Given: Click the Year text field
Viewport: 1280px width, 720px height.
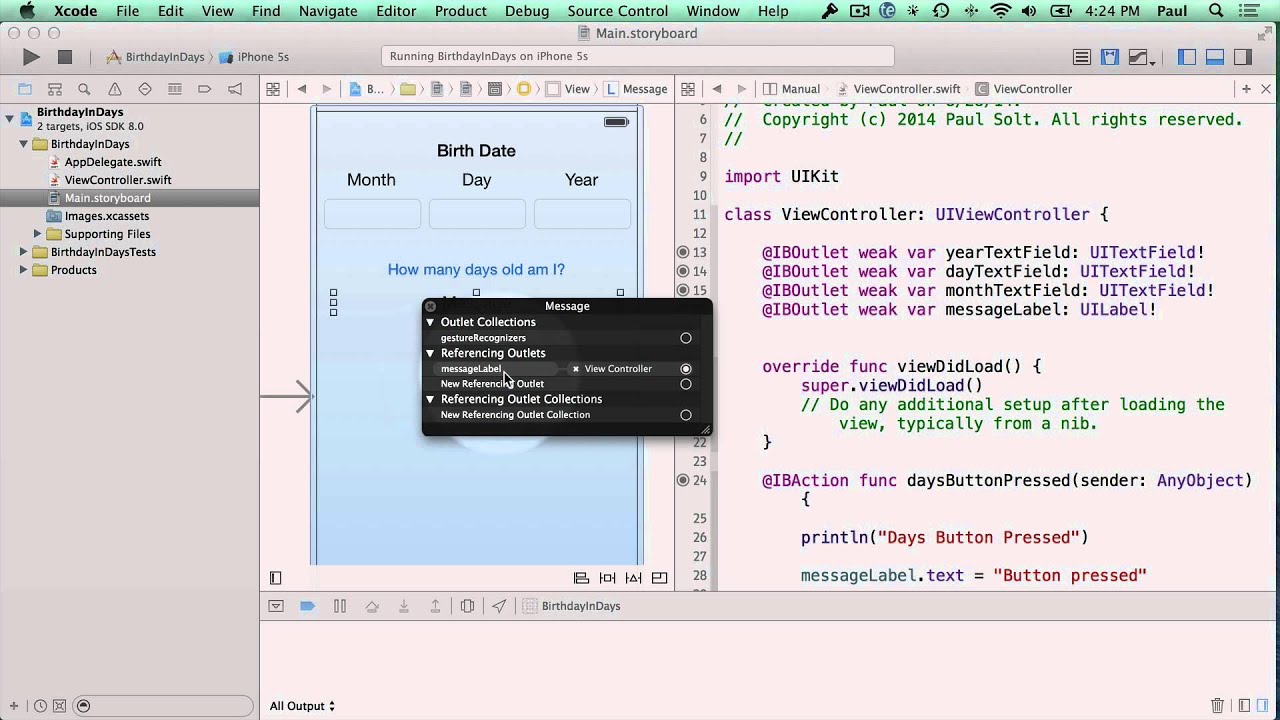Looking at the screenshot, I should 582,214.
